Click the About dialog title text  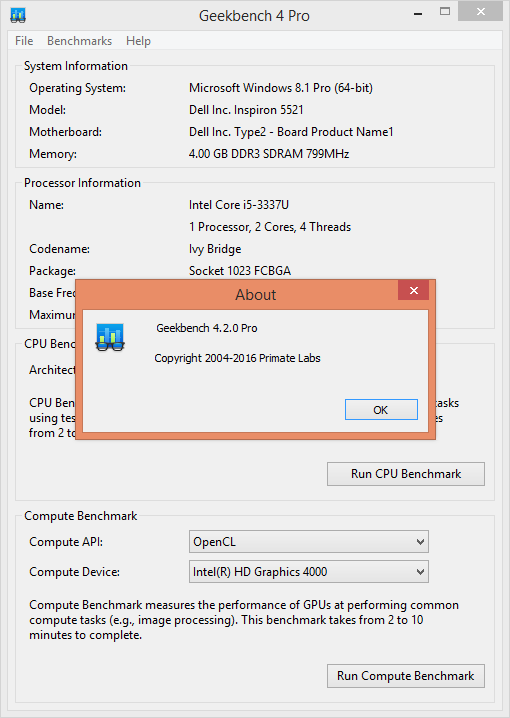255,295
